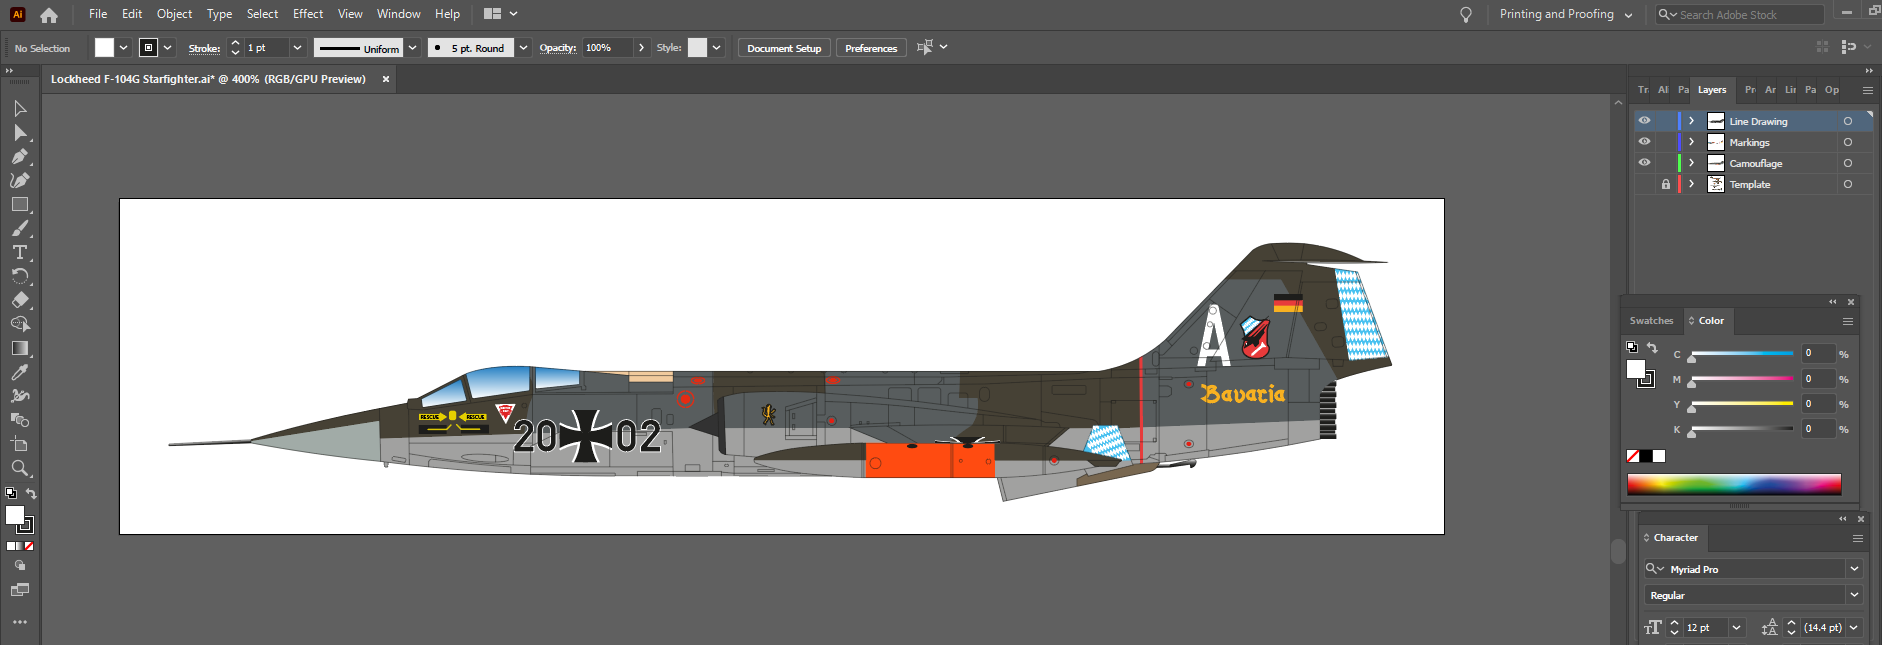Expand the Line Drawing layer
This screenshot has width=1882, height=645.
(x=1691, y=121)
